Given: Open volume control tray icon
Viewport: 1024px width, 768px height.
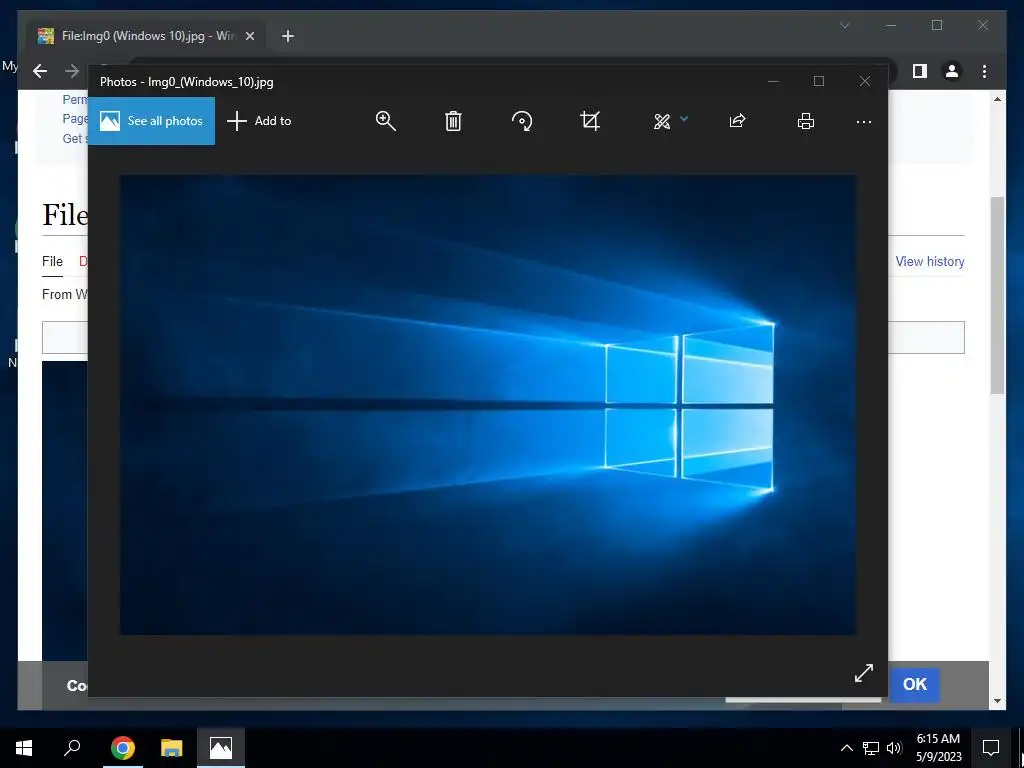Looking at the screenshot, I should [x=894, y=748].
